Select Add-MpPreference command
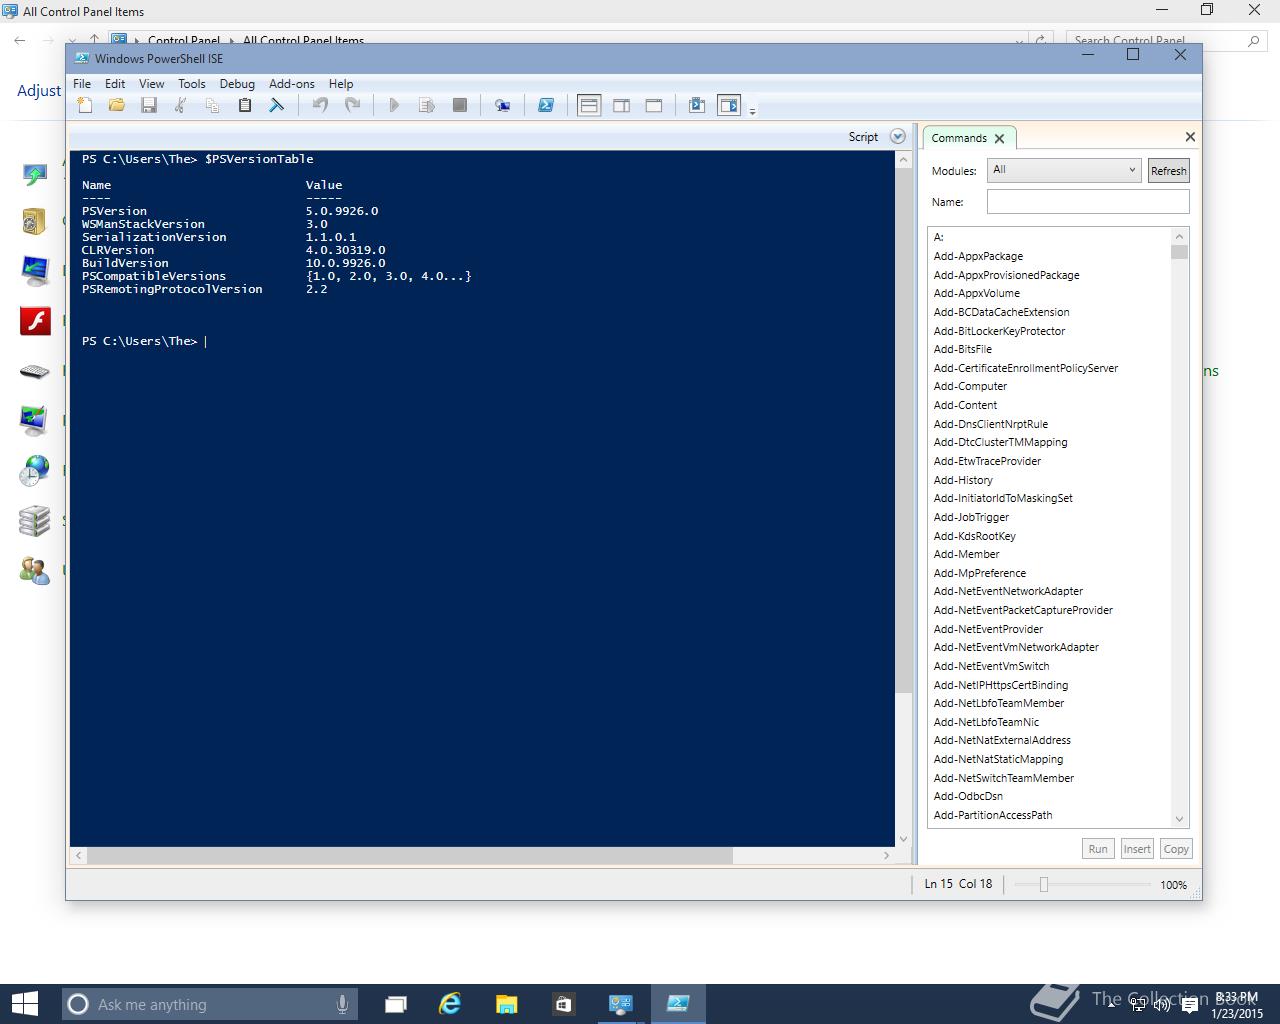 pos(979,573)
